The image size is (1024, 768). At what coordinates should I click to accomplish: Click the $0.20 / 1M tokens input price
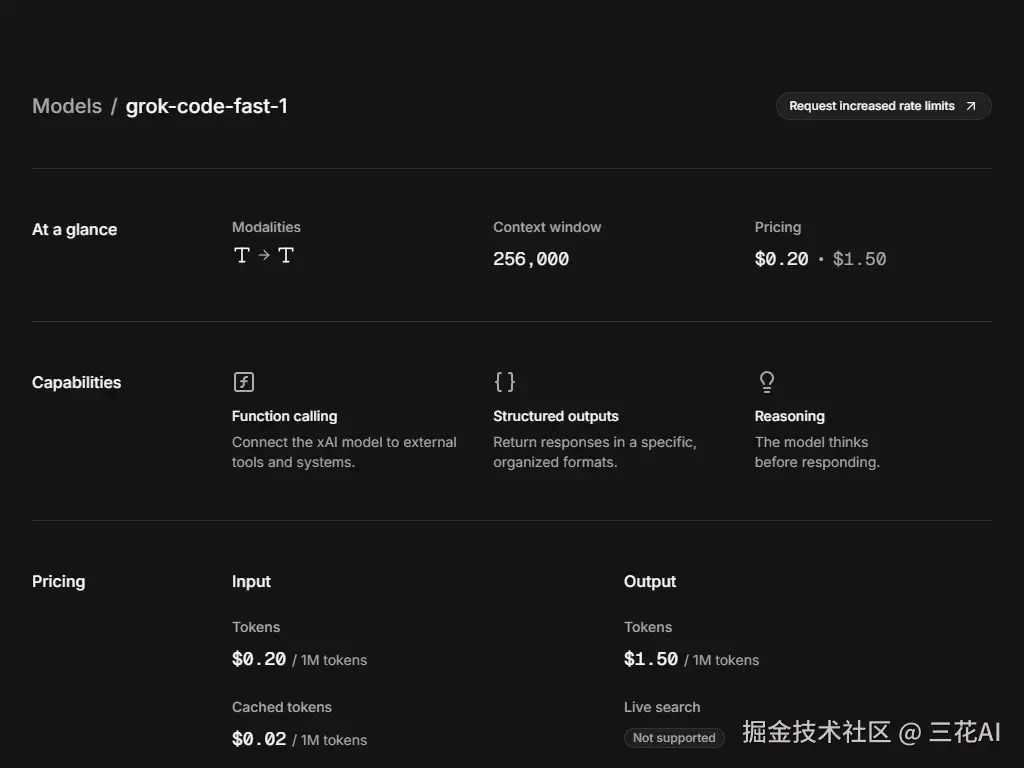click(299, 660)
